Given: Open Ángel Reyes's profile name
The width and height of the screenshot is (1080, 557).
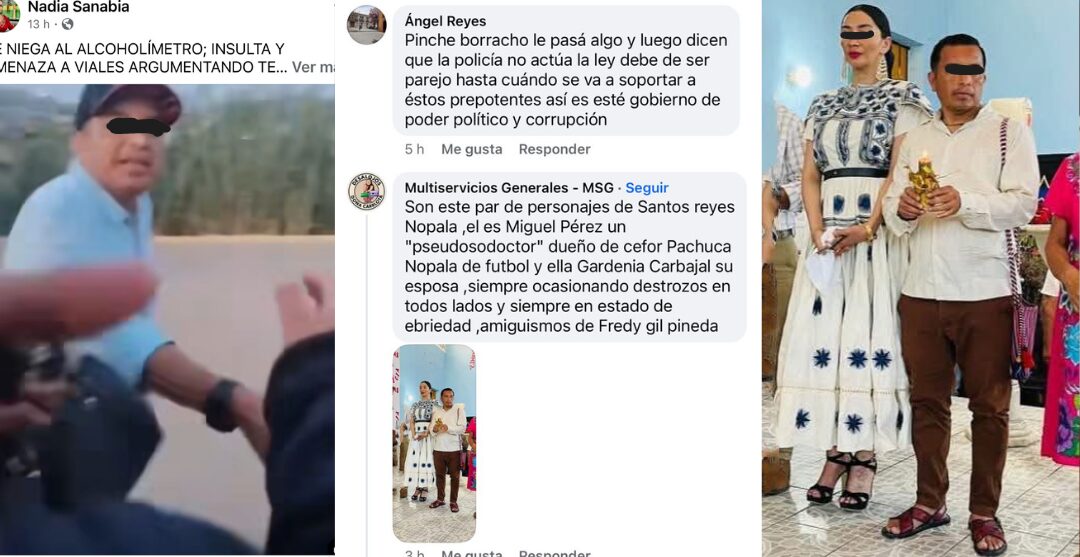Looking at the screenshot, I should pyautogui.click(x=445, y=21).
